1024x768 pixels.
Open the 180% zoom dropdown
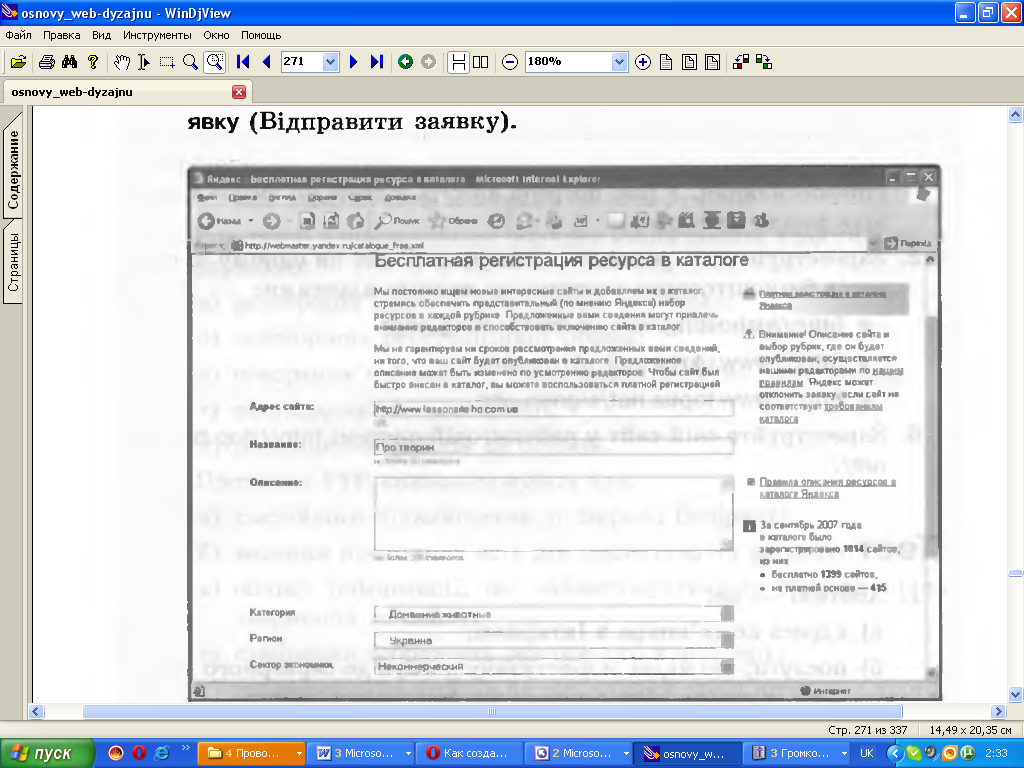point(619,62)
